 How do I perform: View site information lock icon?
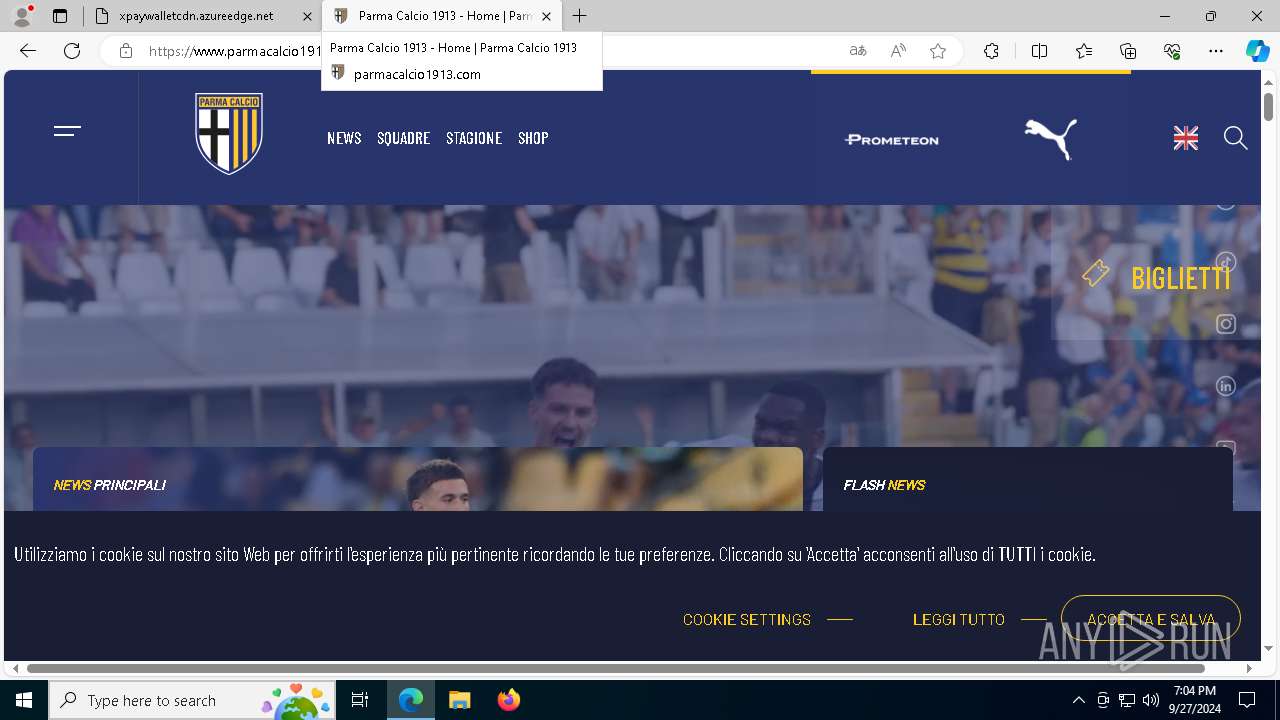(x=126, y=51)
